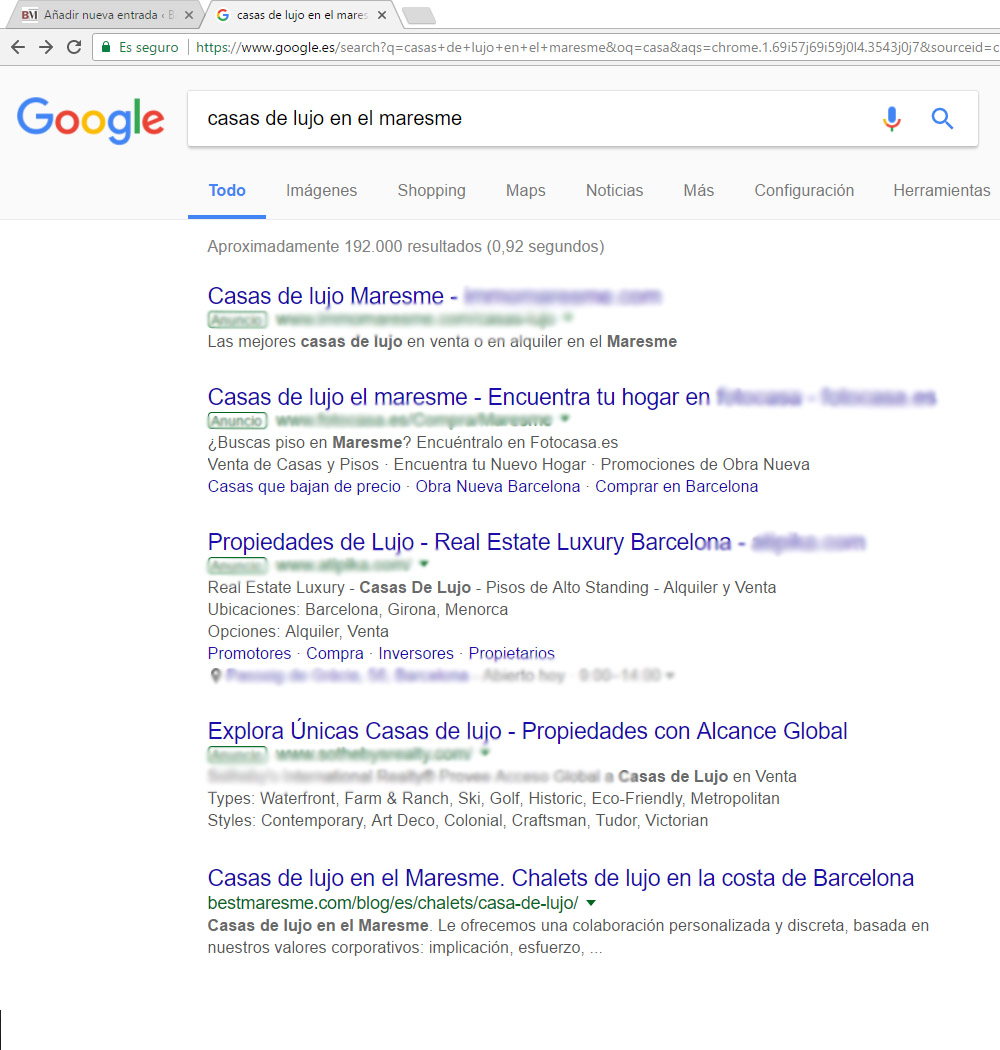Click the location pin icon under atipika result

pos(216,675)
